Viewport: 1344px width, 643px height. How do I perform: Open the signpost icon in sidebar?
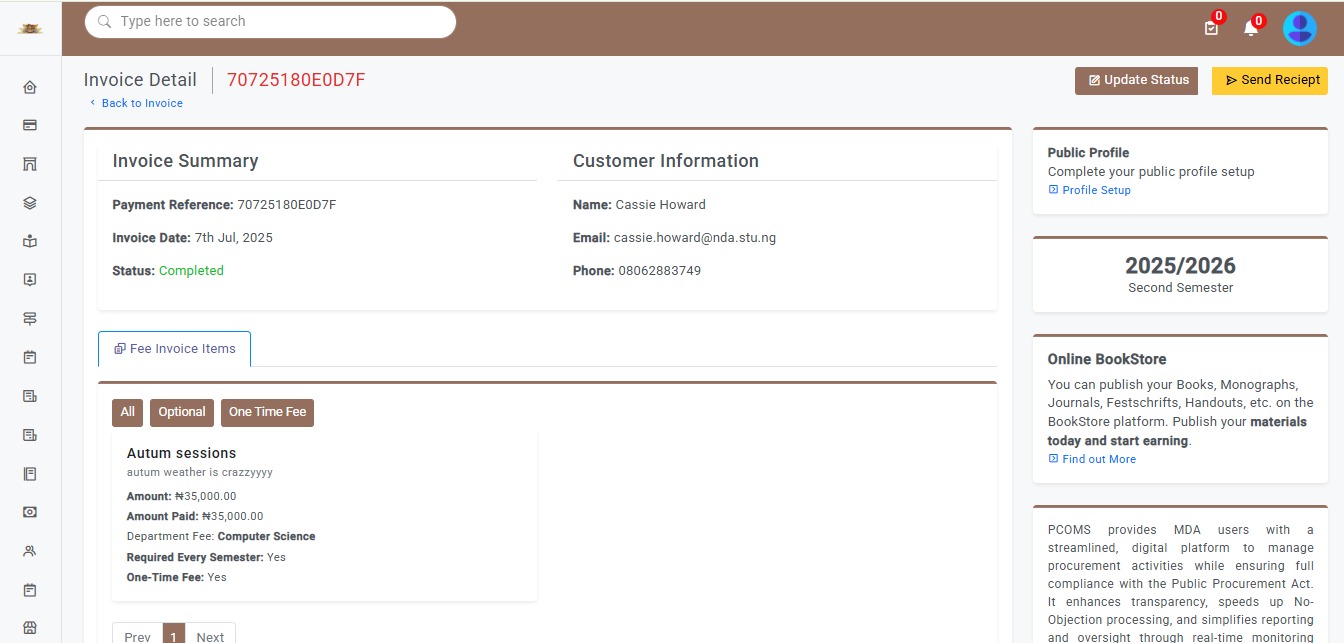(30, 318)
